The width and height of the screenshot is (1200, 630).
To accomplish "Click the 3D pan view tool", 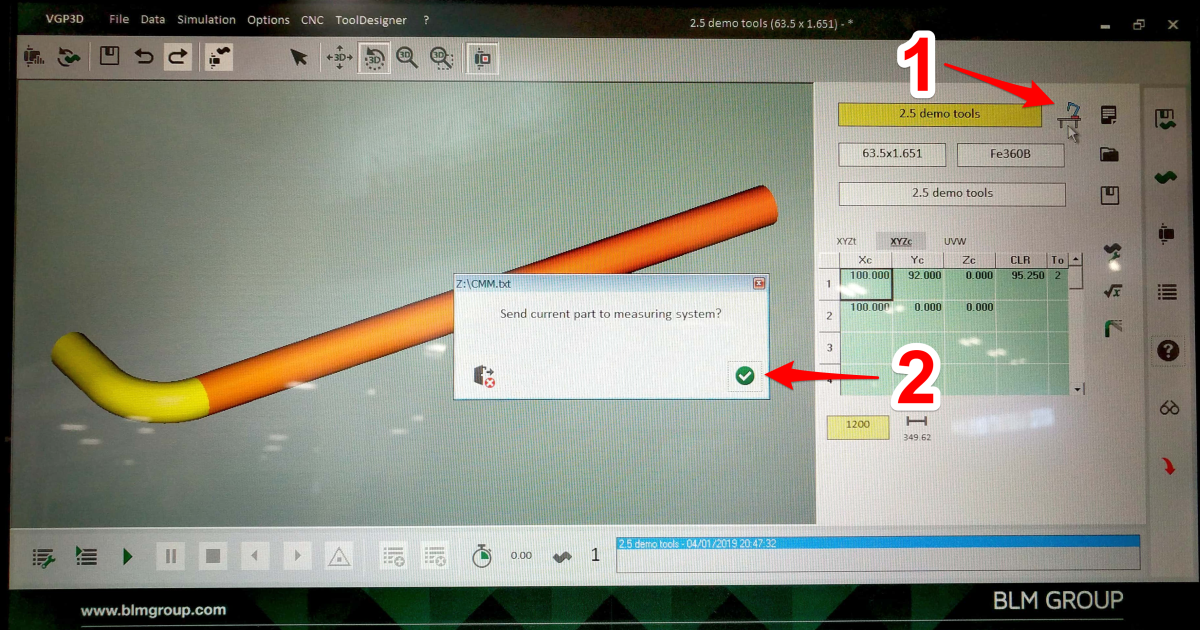I will point(339,58).
